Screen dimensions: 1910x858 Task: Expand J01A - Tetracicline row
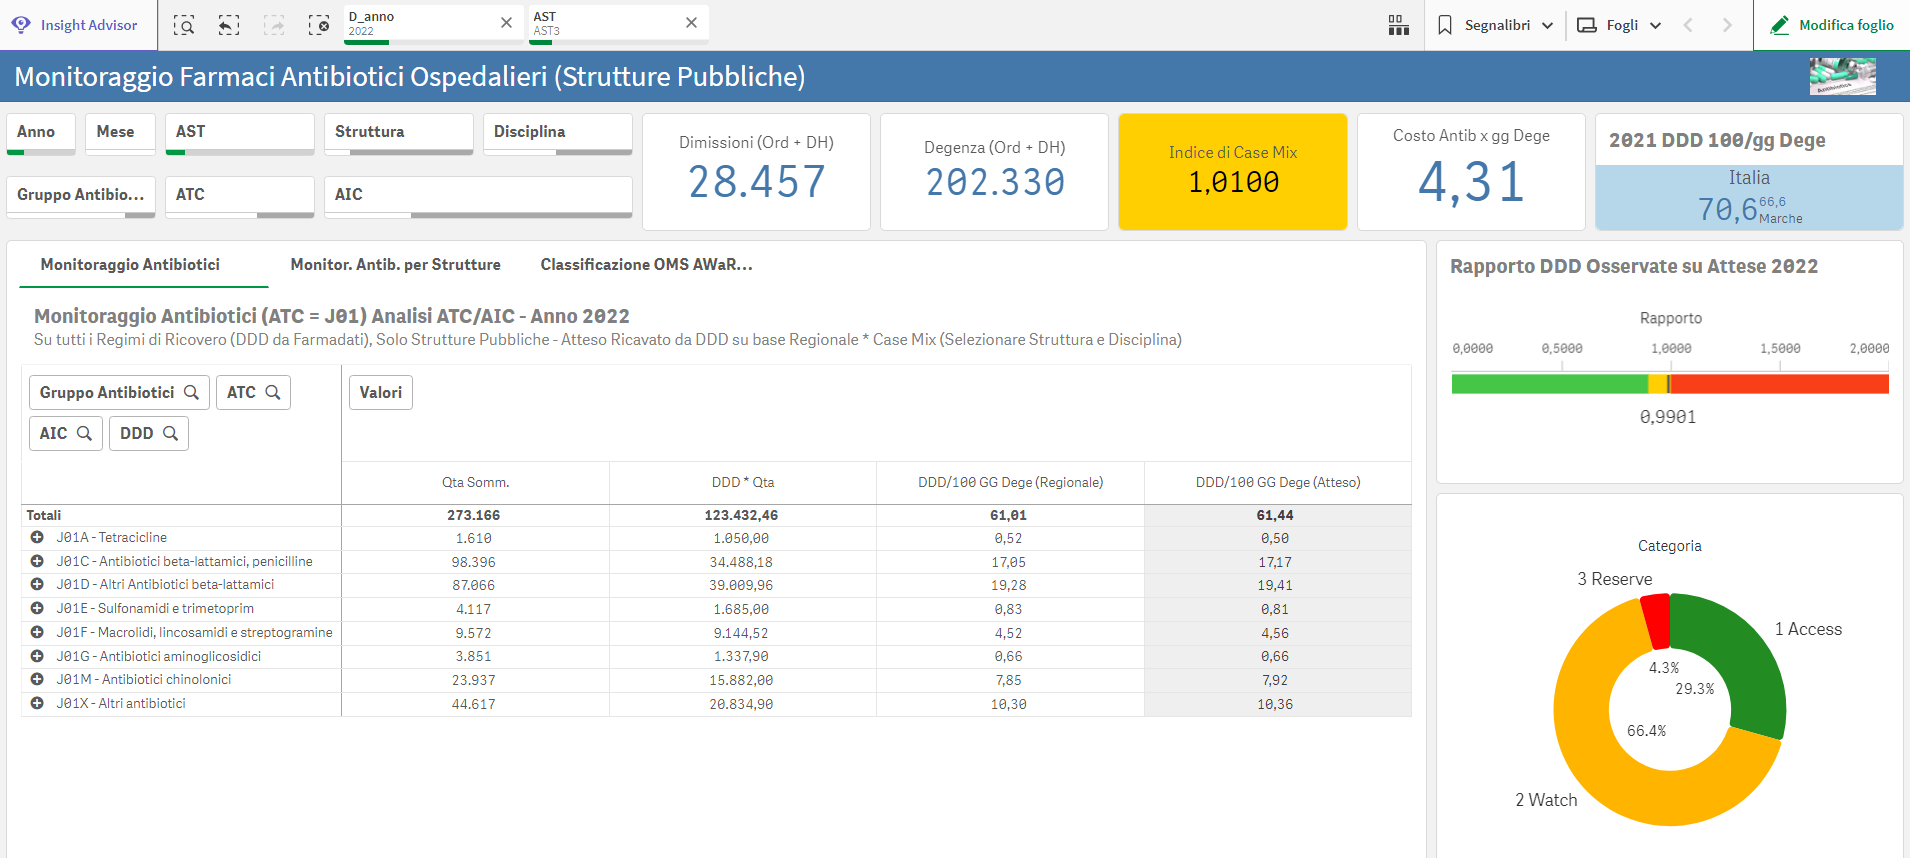click(x=37, y=538)
